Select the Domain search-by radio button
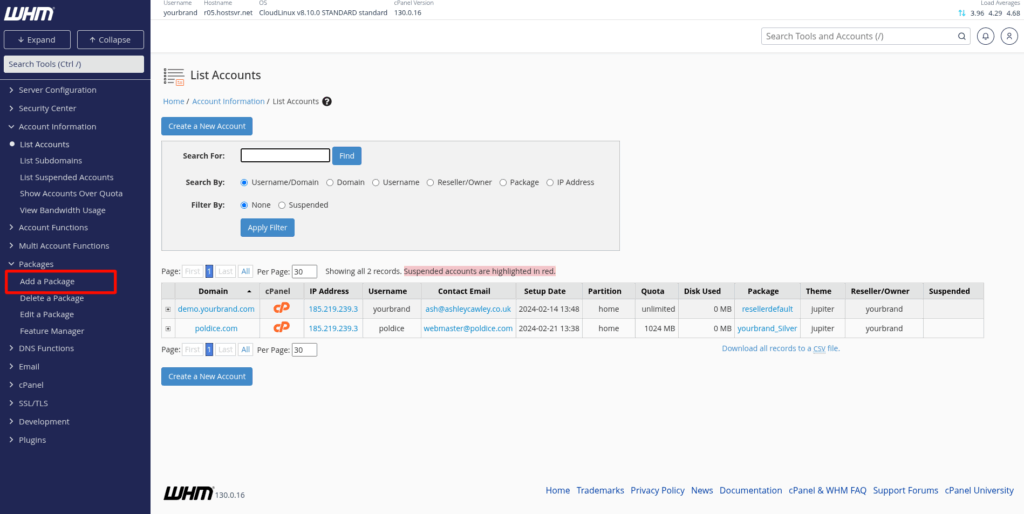Screen dimensions: 1024x514 coord(329,183)
